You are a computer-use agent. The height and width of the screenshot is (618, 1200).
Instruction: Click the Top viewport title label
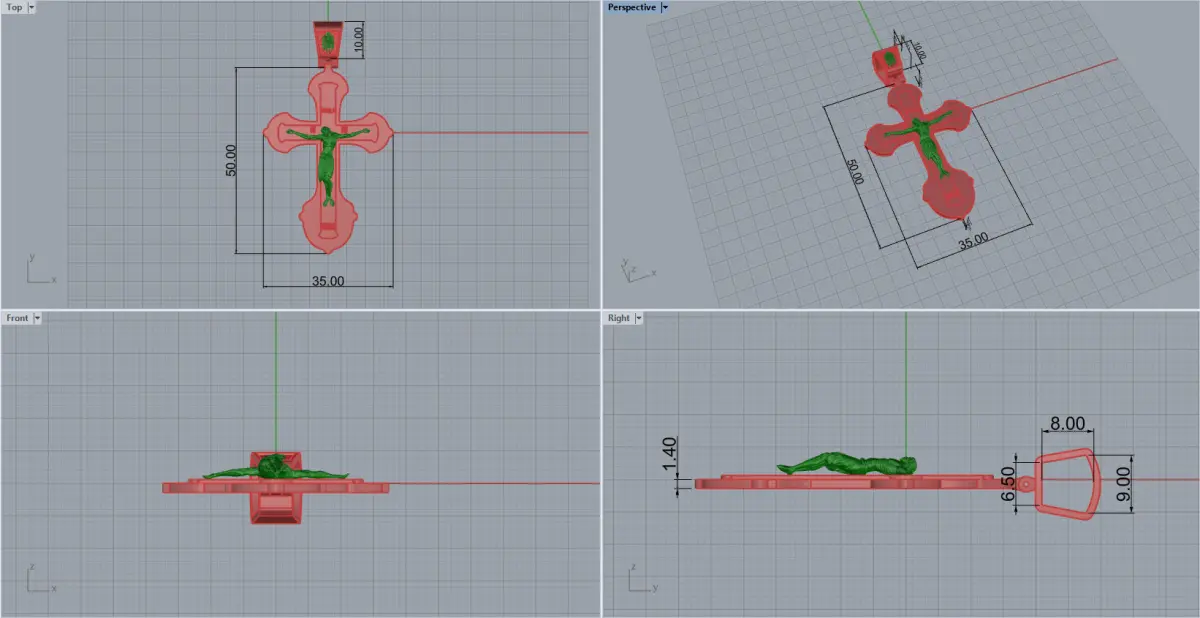coord(15,7)
